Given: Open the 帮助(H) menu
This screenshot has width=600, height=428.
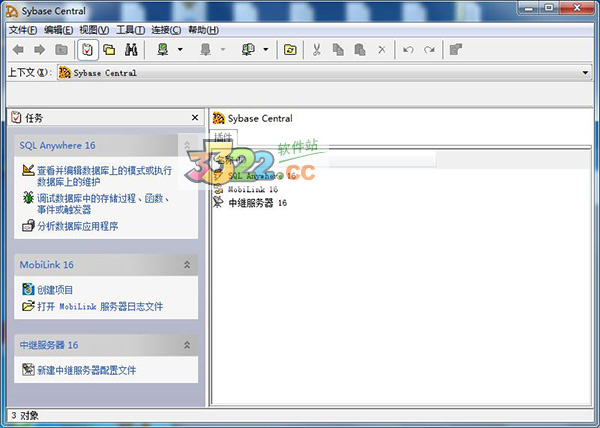Looking at the screenshot, I should (204, 30).
